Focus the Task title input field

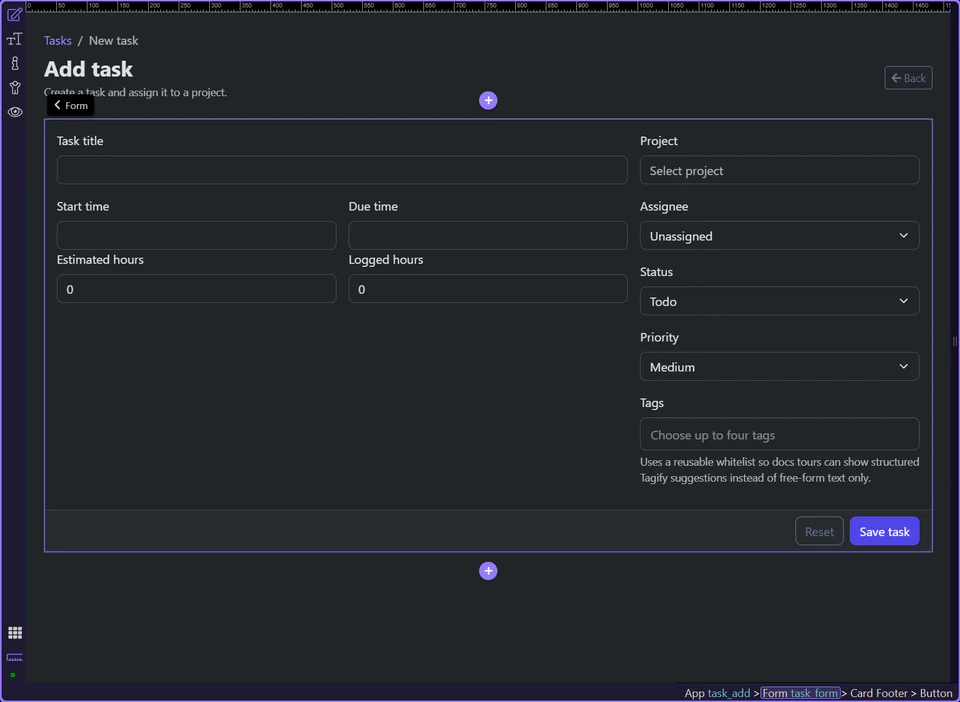click(342, 170)
